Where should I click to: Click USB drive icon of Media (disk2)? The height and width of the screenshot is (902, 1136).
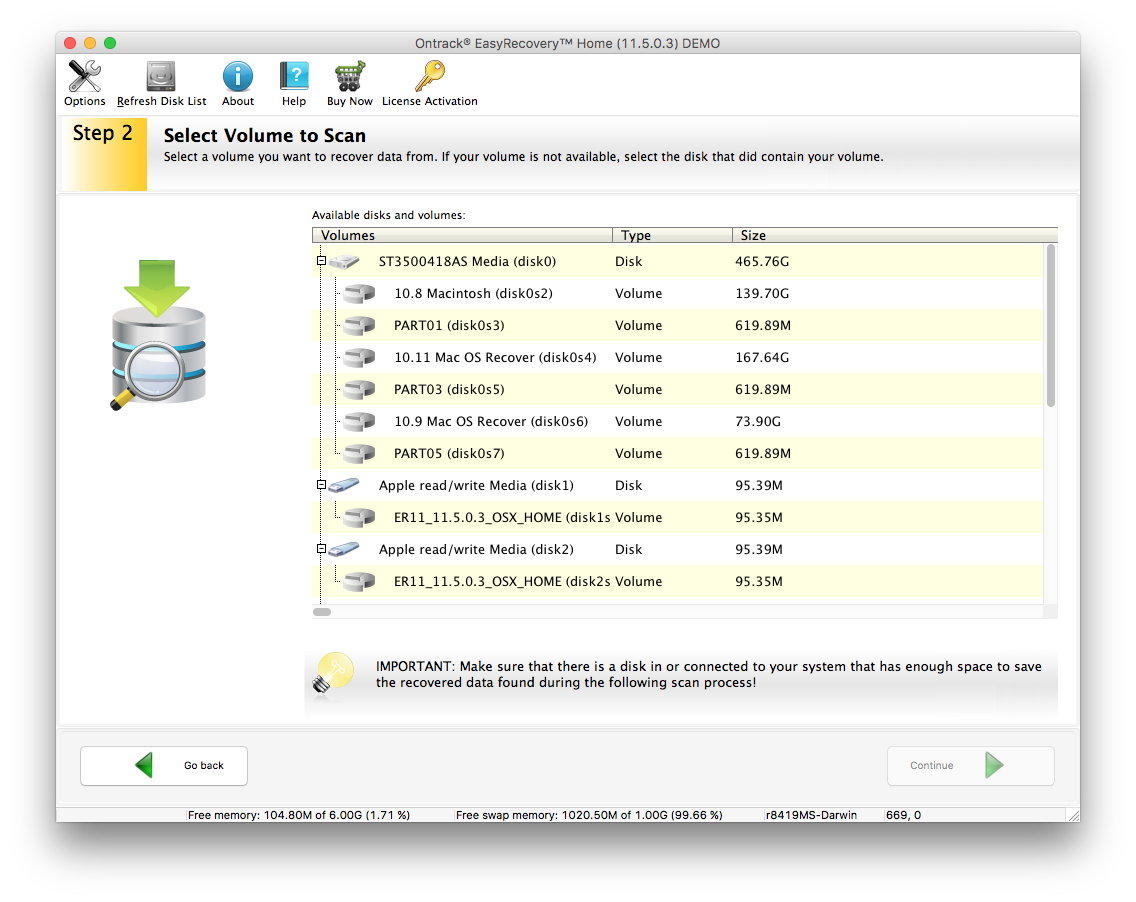(x=344, y=549)
